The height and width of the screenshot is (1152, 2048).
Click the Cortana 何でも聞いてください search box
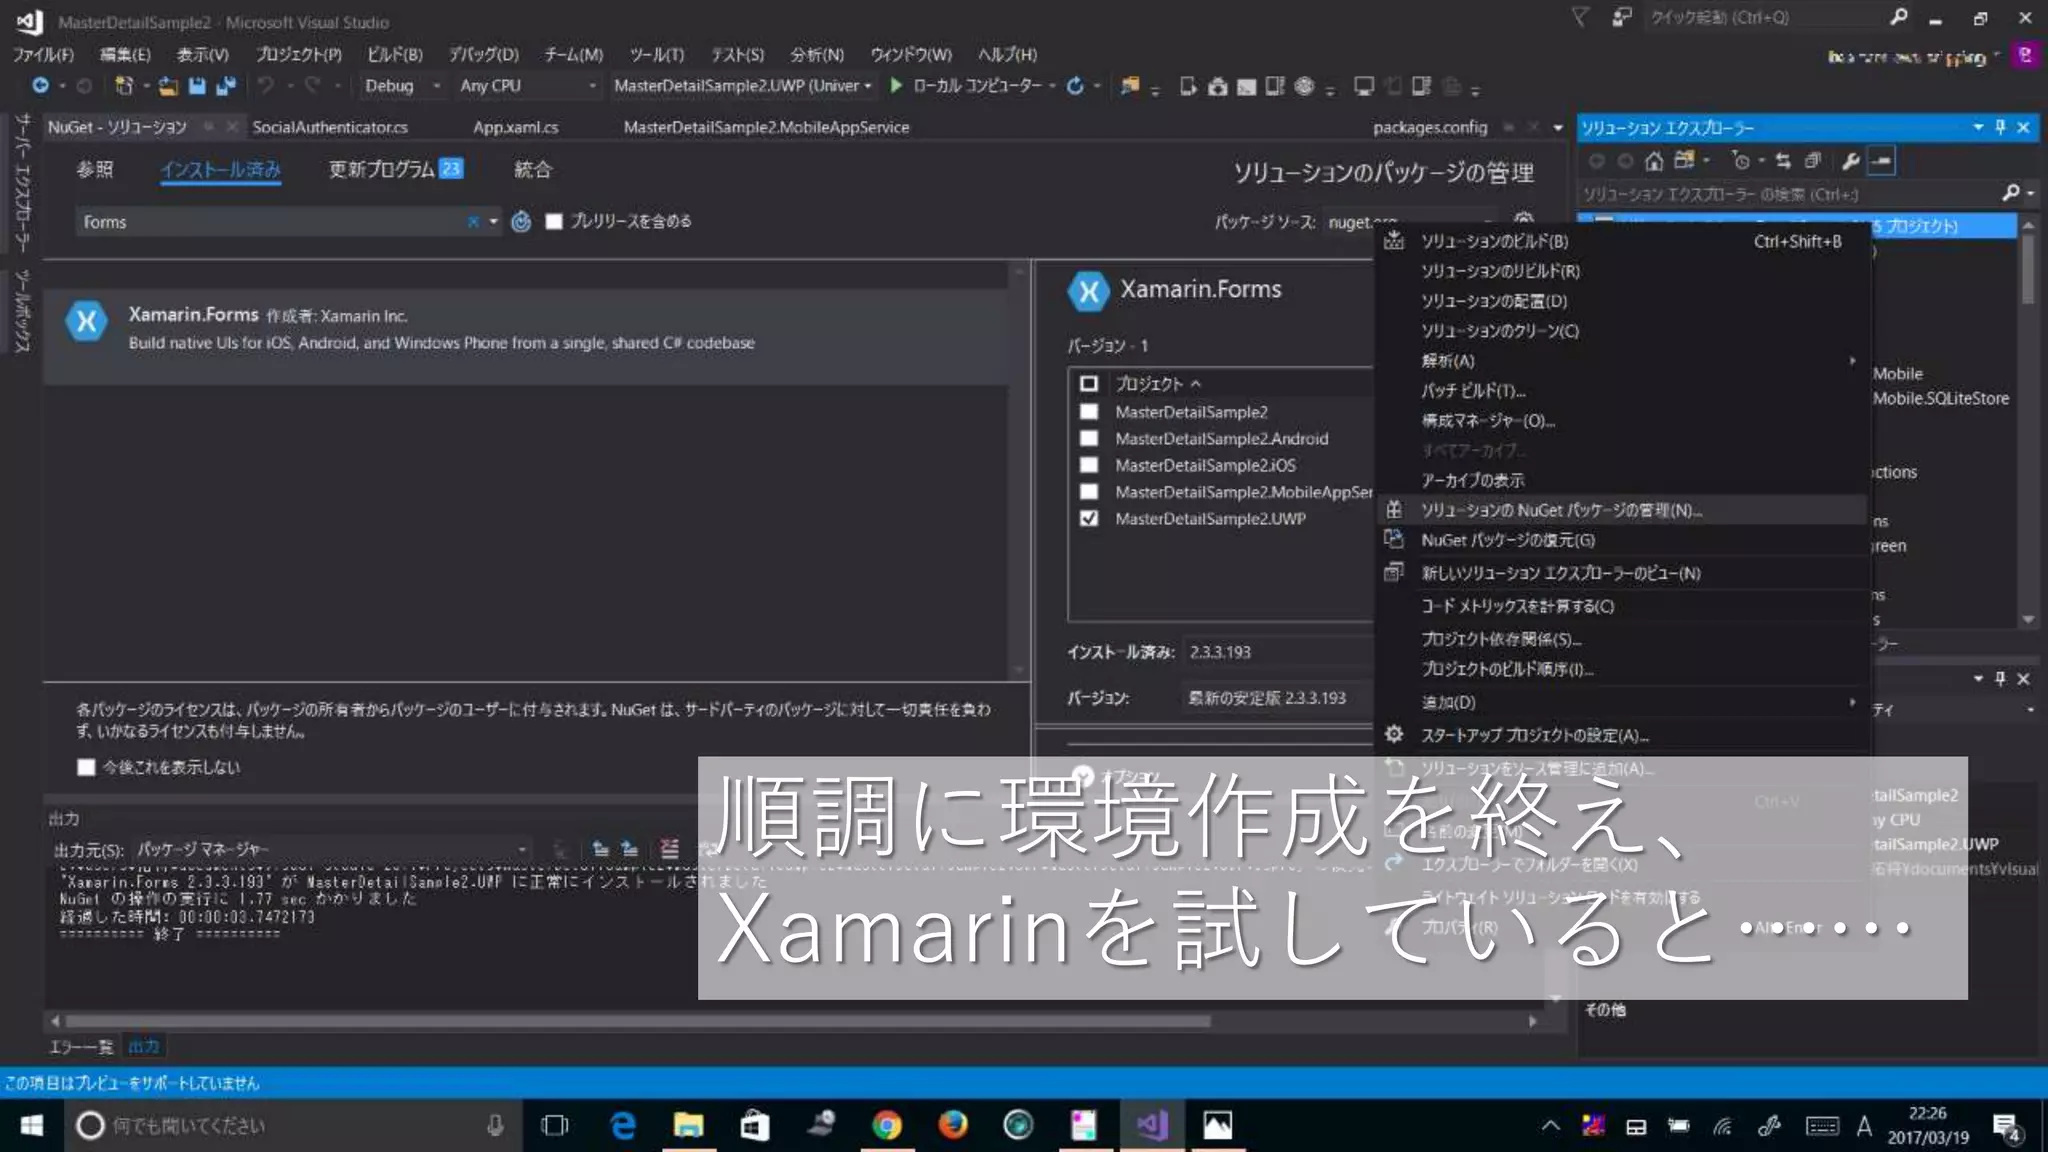(295, 1125)
